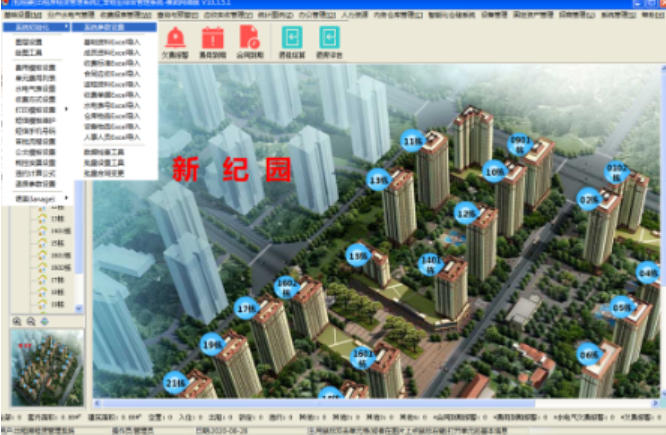This screenshot has width=666, height=435.
Task: Open the 办公管理 menu in the menu bar
Action: [316, 15]
